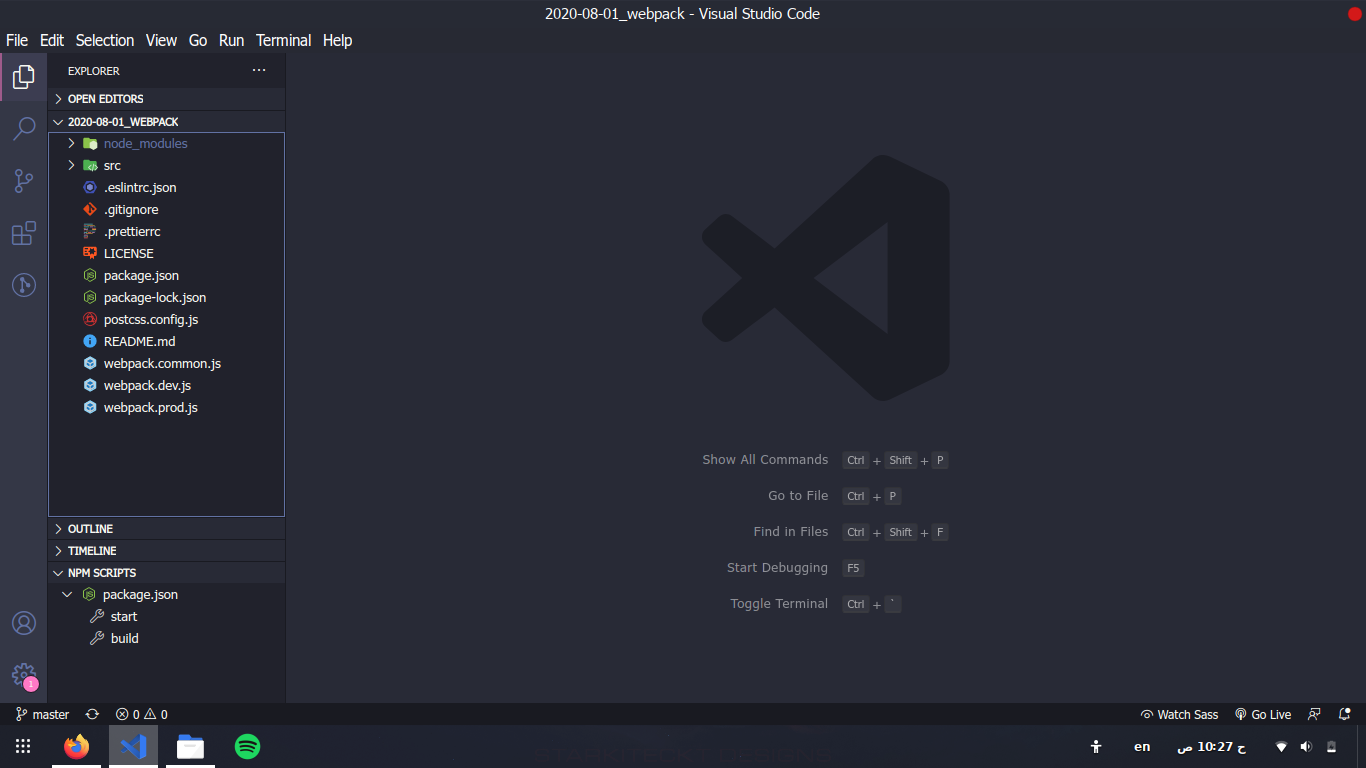Activate Go Live server from status bar
Screen dimensions: 1366x768
1263,714
